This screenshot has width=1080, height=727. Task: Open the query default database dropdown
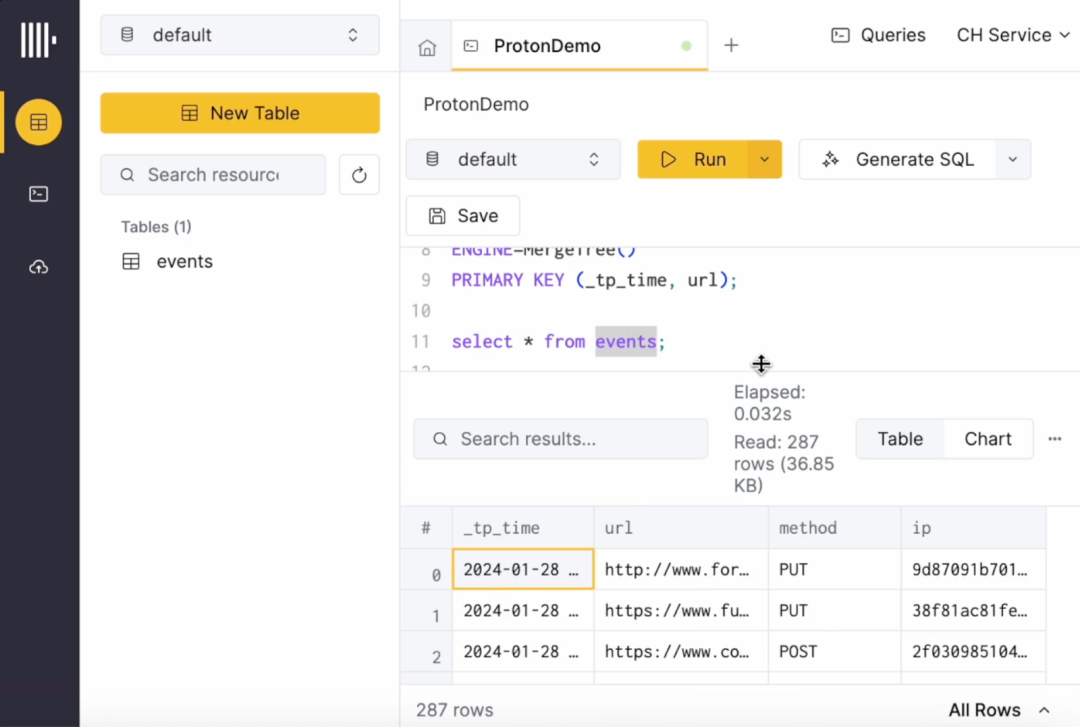[513, 160]
